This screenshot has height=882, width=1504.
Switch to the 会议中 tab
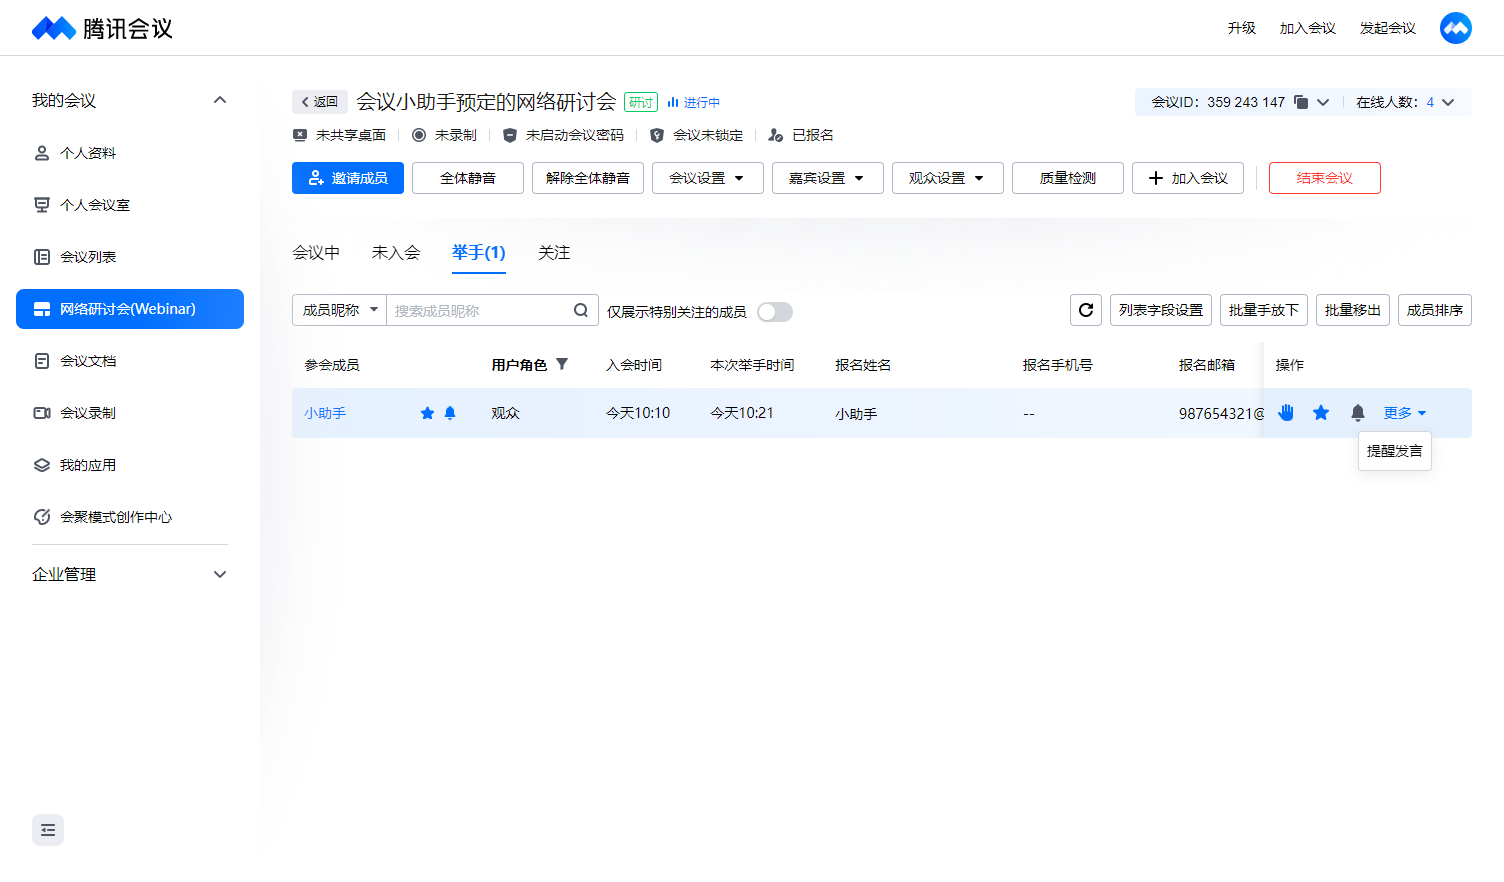[x=316, y=253]
